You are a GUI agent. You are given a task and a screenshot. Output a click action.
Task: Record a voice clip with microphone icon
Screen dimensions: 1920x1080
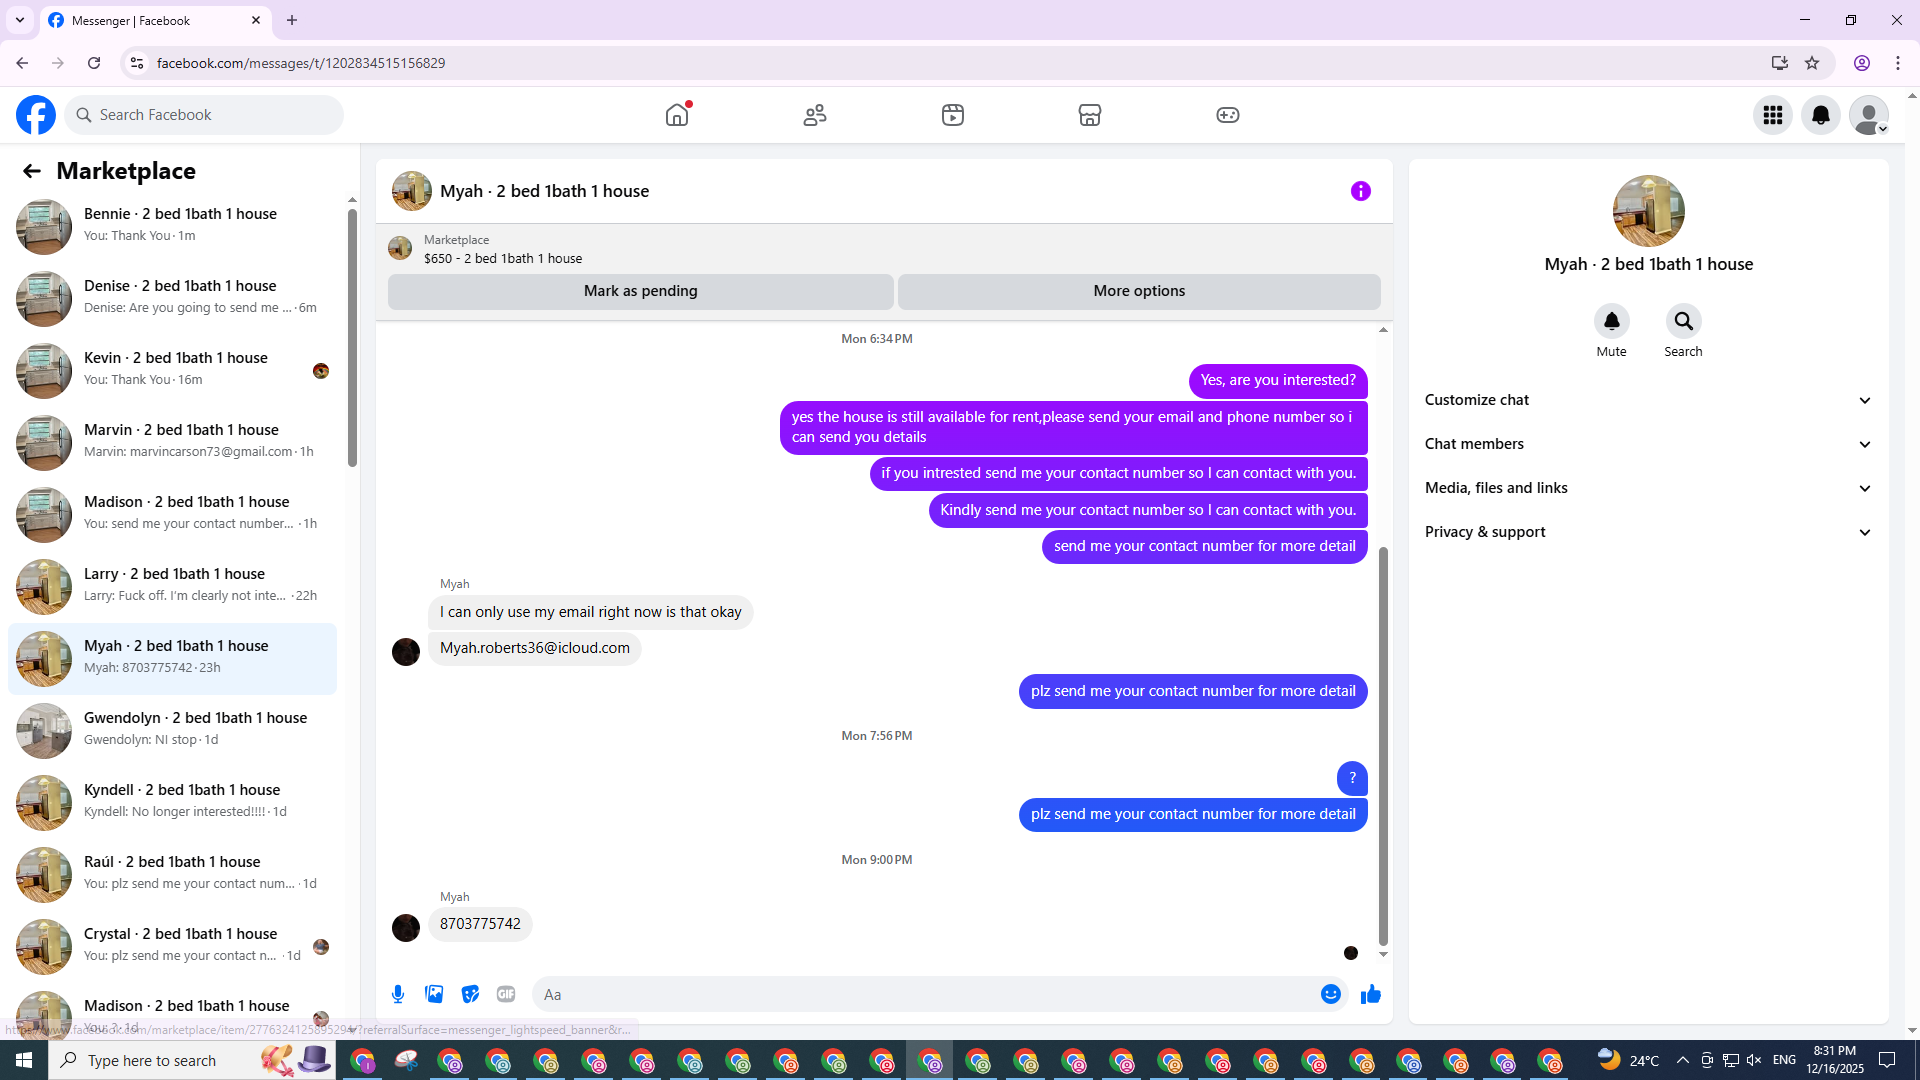pos(398,994)
